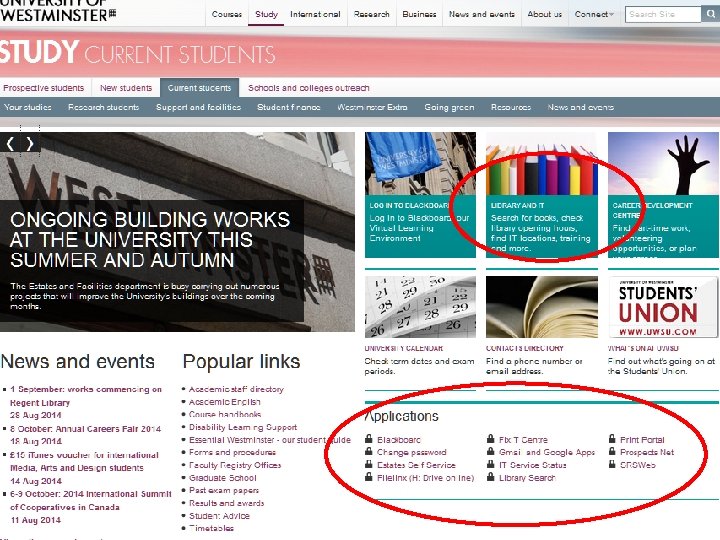Click padlock icon beside Change password
Screen dimensions: 720x540
coord(368,451)
